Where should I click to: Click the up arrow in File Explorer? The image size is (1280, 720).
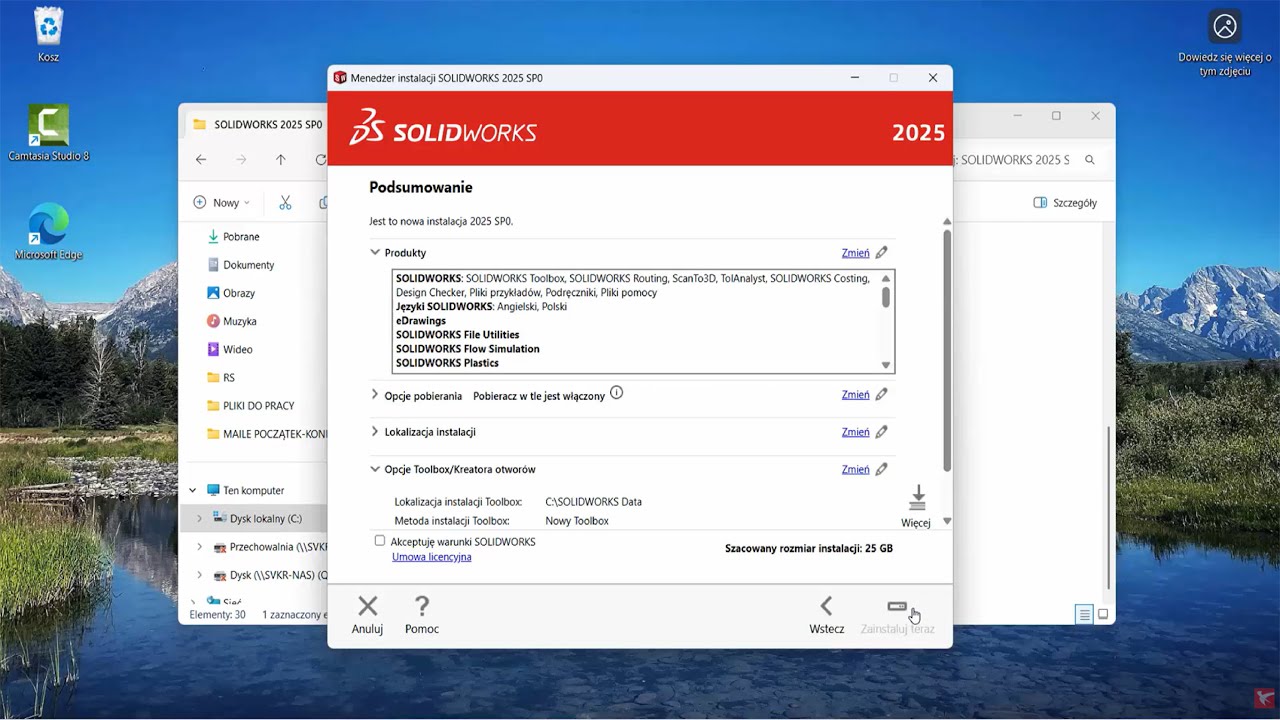click(281, 160)
